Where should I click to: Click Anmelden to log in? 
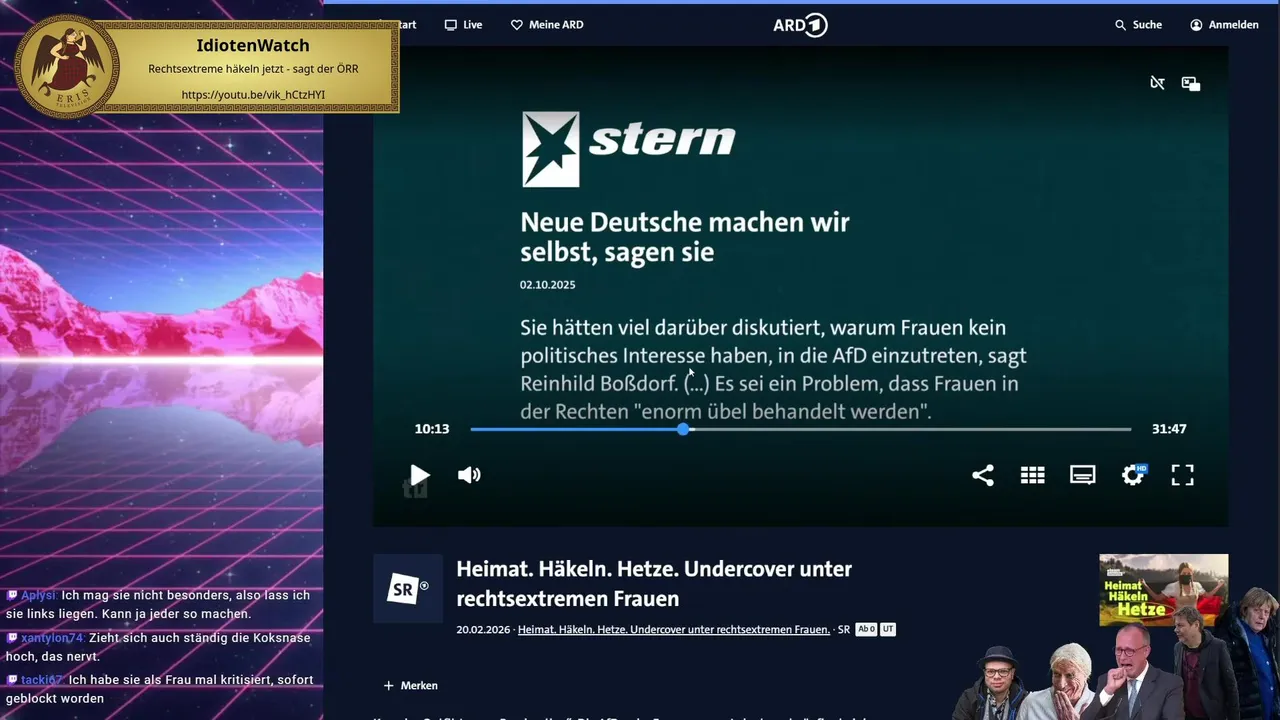[1224, 25]
